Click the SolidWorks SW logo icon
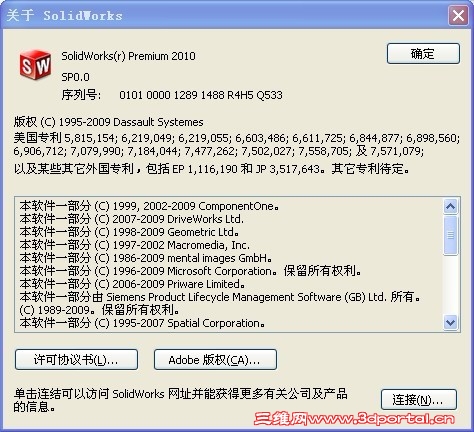This screenshot has width=474, height=432. pos(35,65)
